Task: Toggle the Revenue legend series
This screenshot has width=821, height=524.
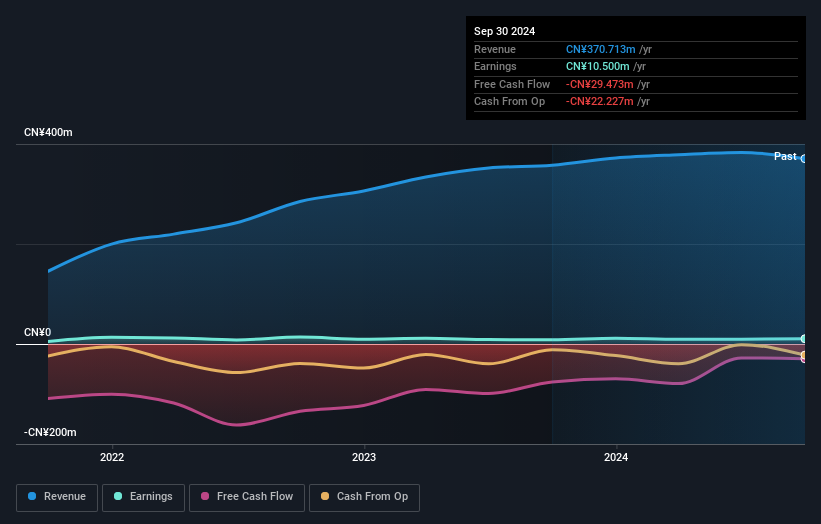Action: tap(57, 497)
